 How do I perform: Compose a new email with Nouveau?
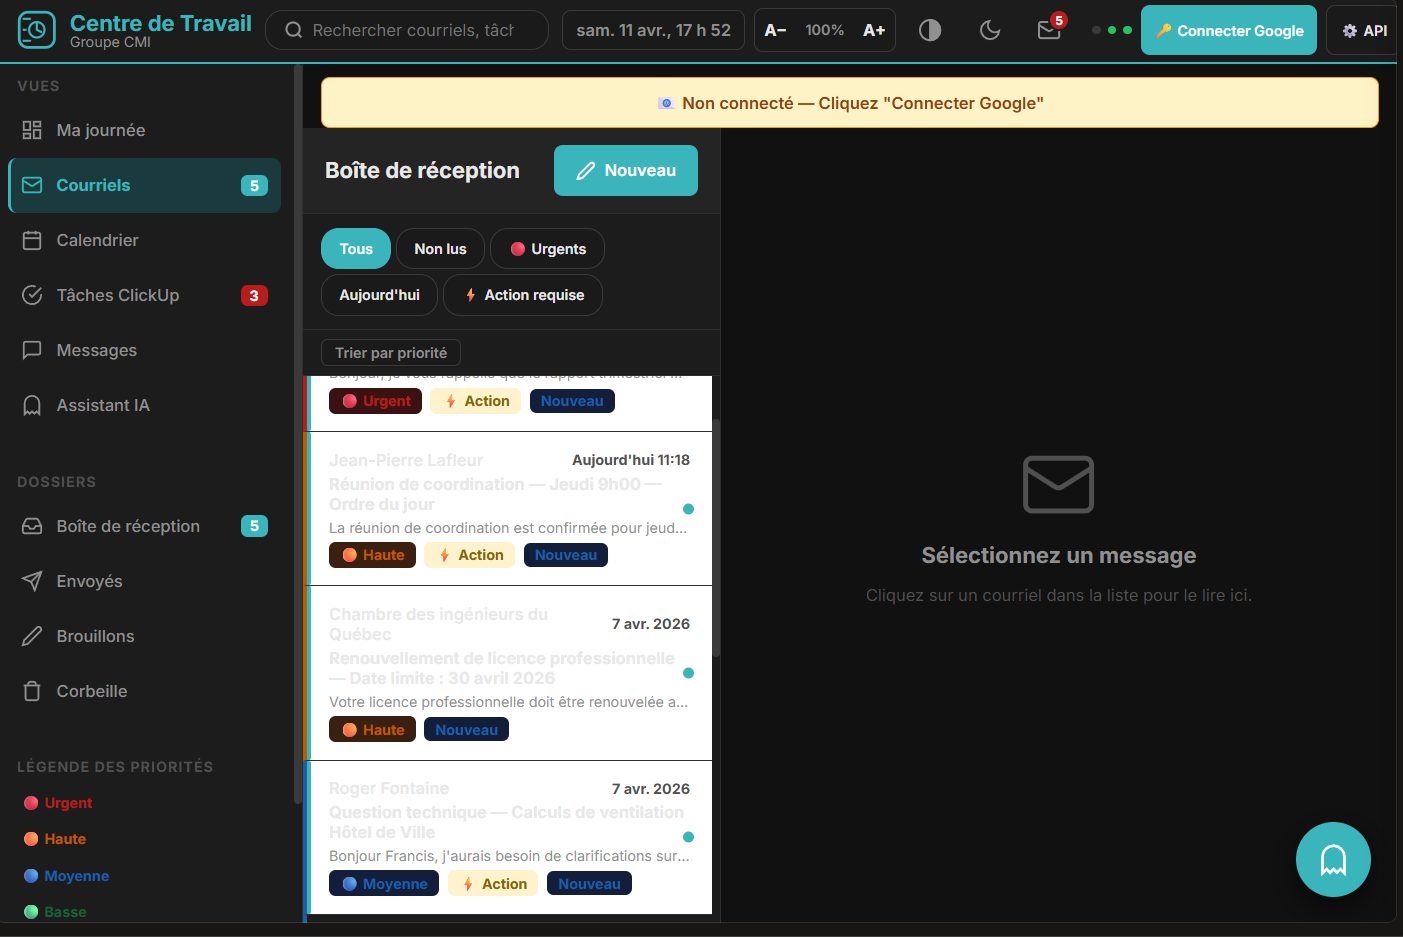626,170
